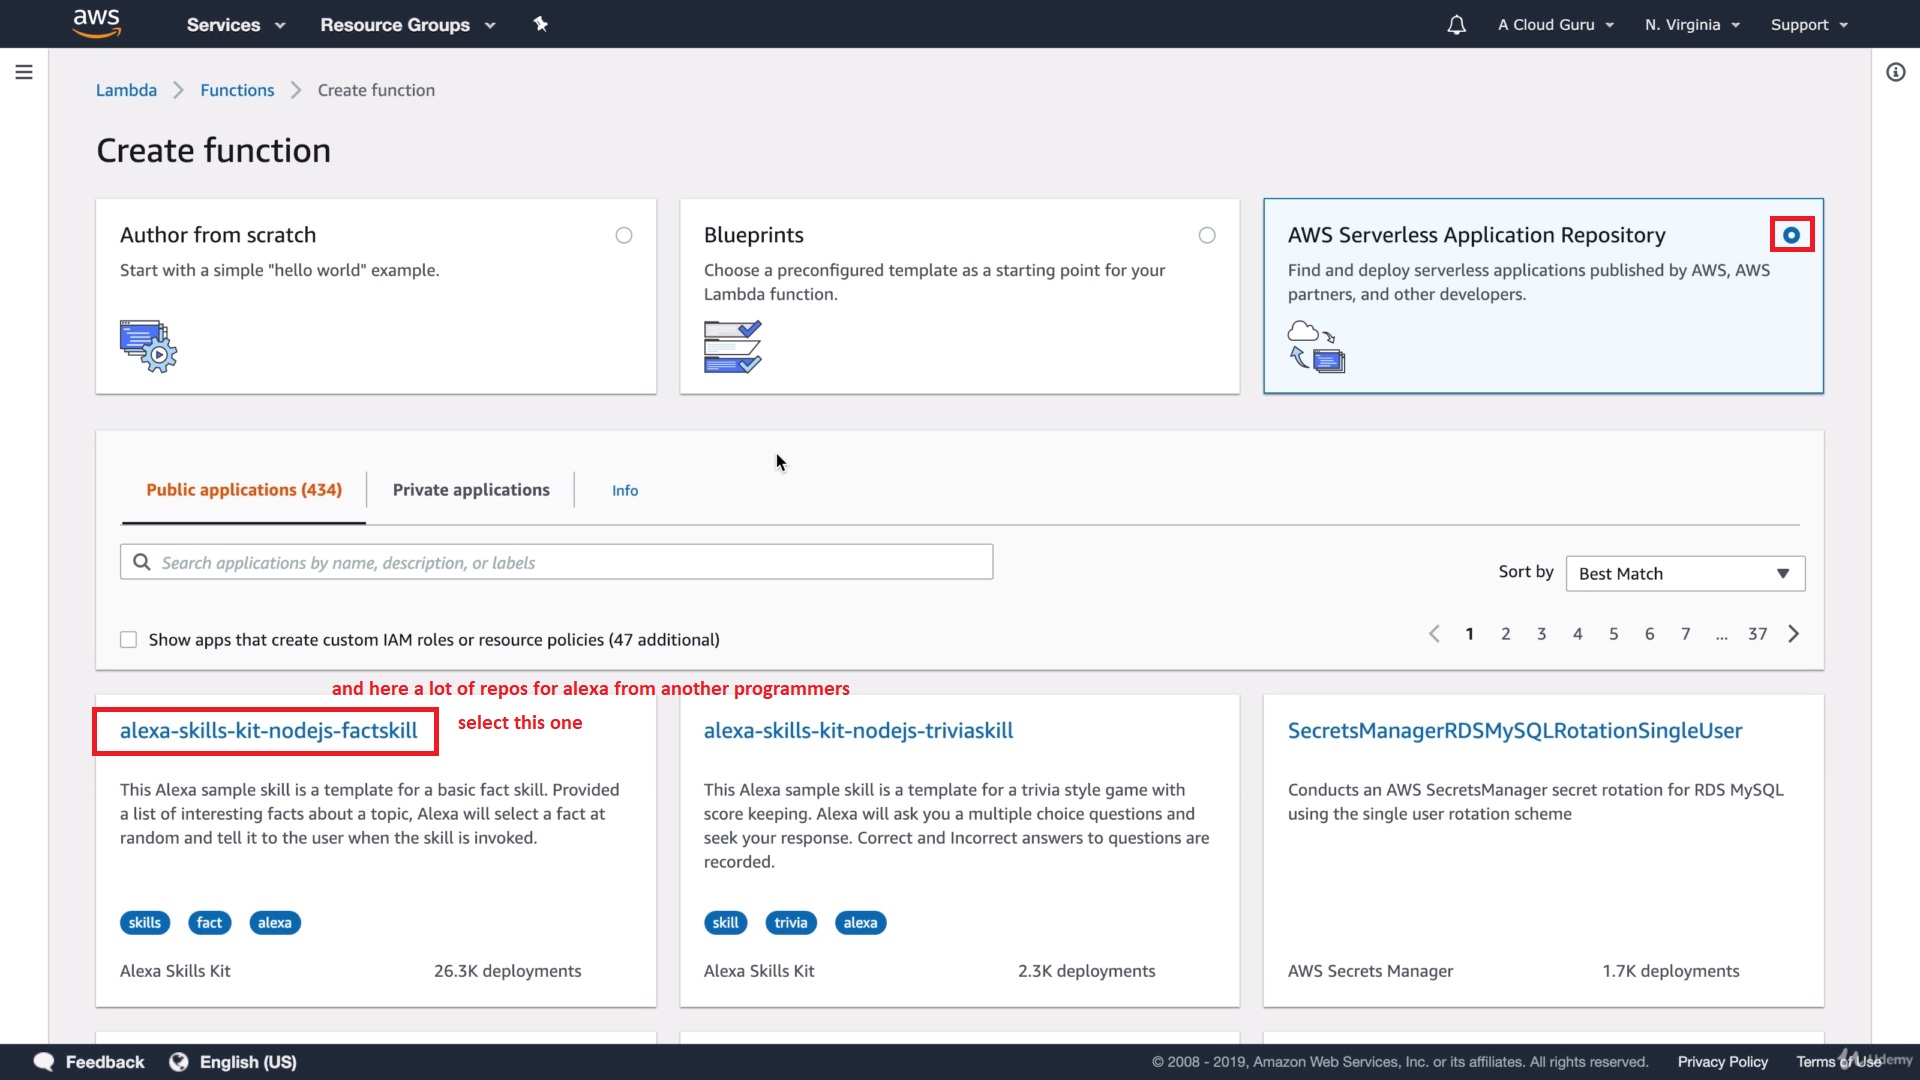1920x1080 pixels.
Task: Click the Functions breadcrumb link
Action: point(237,90)
